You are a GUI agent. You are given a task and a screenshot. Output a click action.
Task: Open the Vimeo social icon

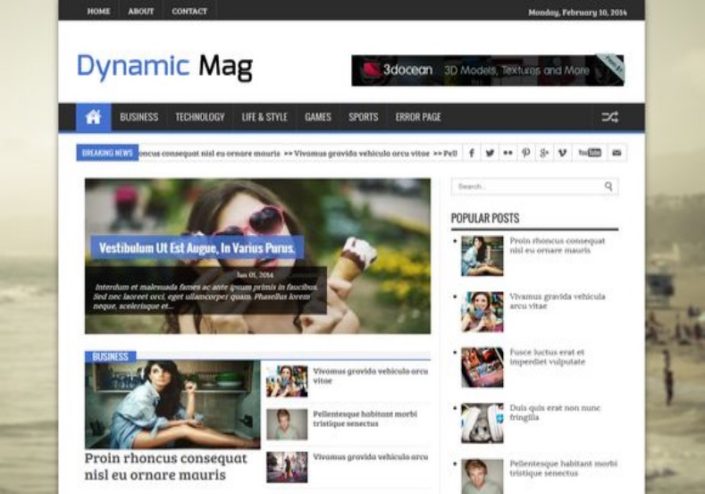point(562,153)
